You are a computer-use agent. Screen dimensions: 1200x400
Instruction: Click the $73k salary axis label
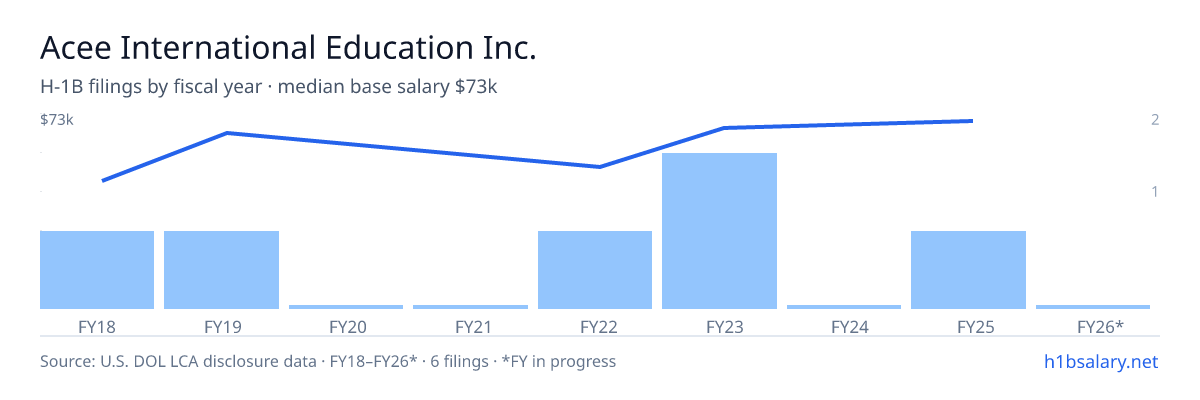57,120
